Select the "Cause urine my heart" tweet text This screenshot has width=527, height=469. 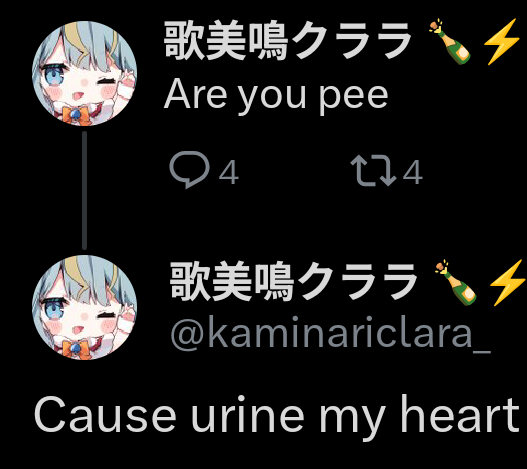tap(277, 417)
